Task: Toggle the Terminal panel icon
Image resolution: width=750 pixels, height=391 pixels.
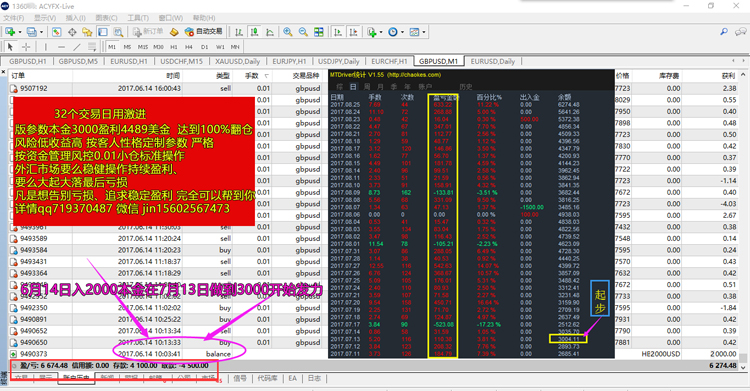Action: click(102, 32)
